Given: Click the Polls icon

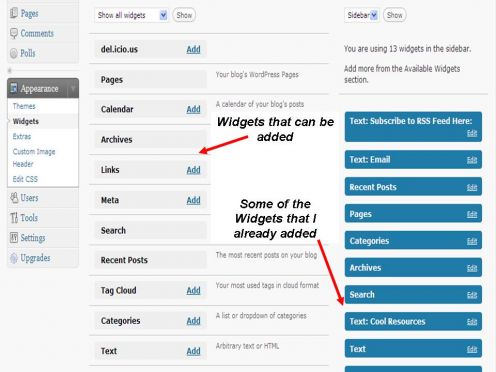Looking at the screenshot, I should tap(14, 53).
